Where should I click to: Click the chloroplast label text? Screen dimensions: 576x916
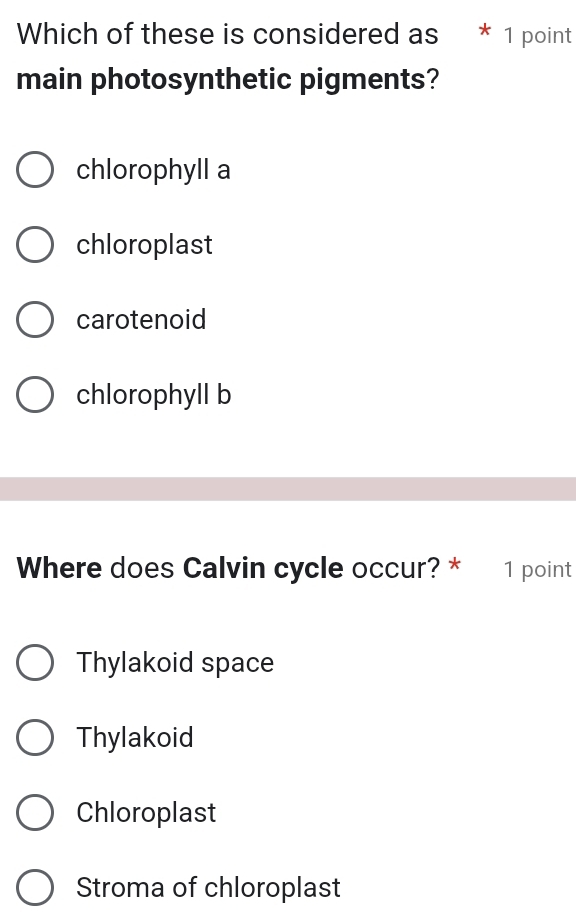[144, 244]
